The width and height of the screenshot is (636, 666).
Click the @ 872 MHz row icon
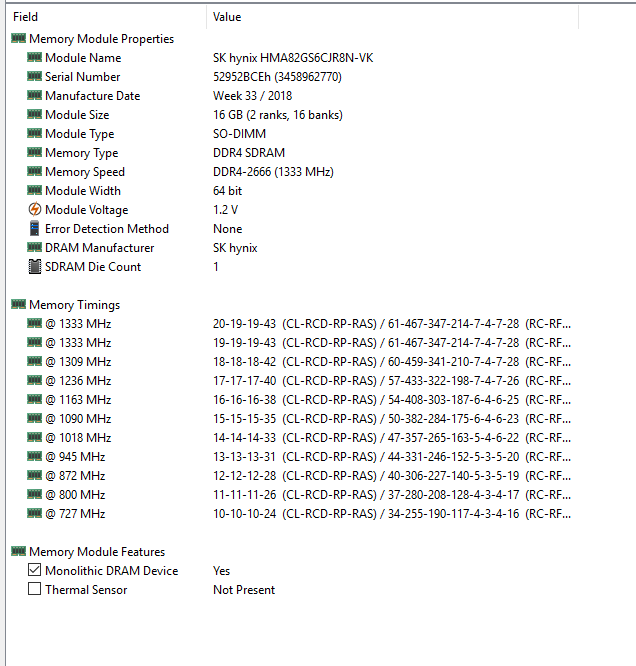pyautogui.click(x=34, y=475)
